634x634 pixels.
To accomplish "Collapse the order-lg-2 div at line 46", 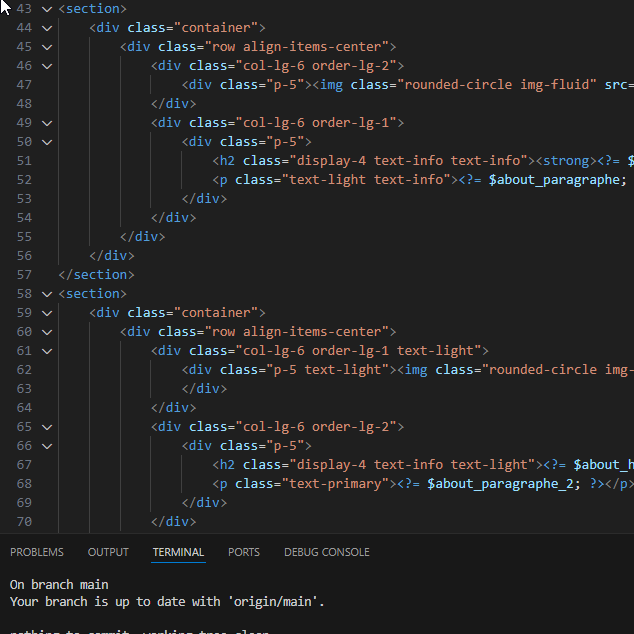I will 47,66.
